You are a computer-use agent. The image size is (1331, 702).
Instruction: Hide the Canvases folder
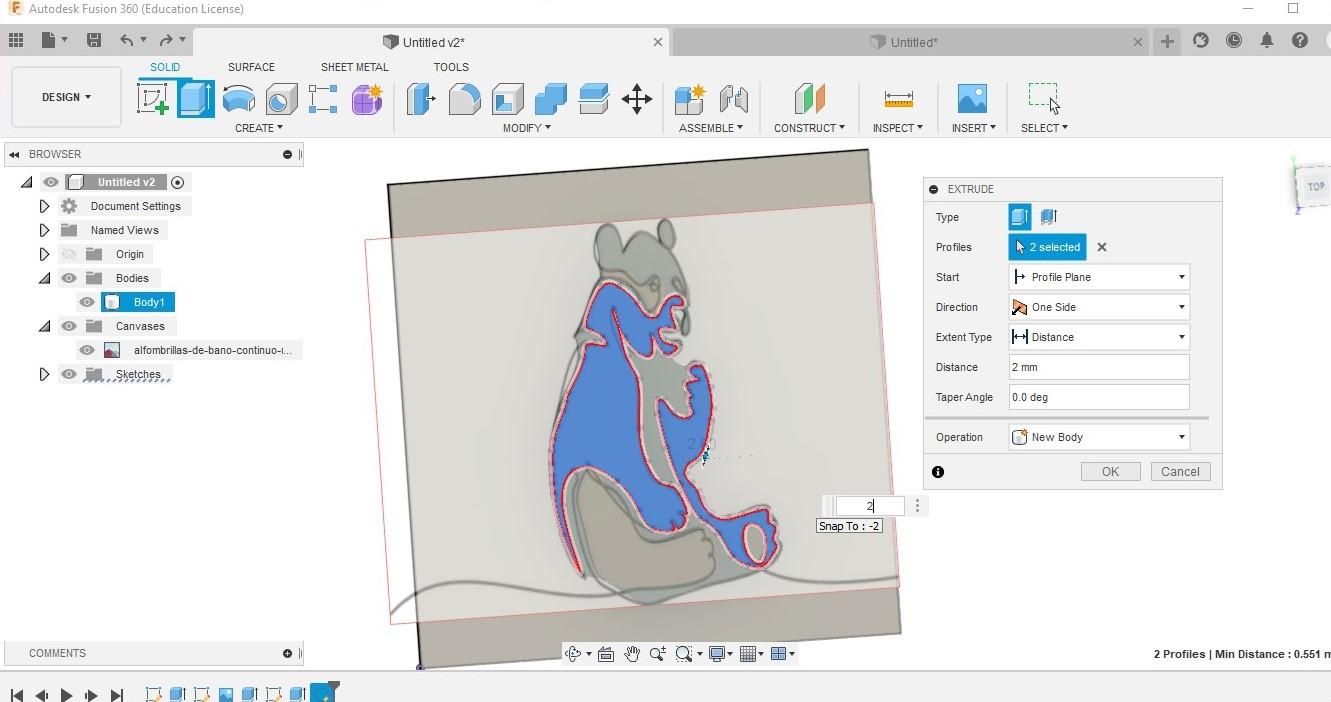pyautogui.click(x=68, y=326)
